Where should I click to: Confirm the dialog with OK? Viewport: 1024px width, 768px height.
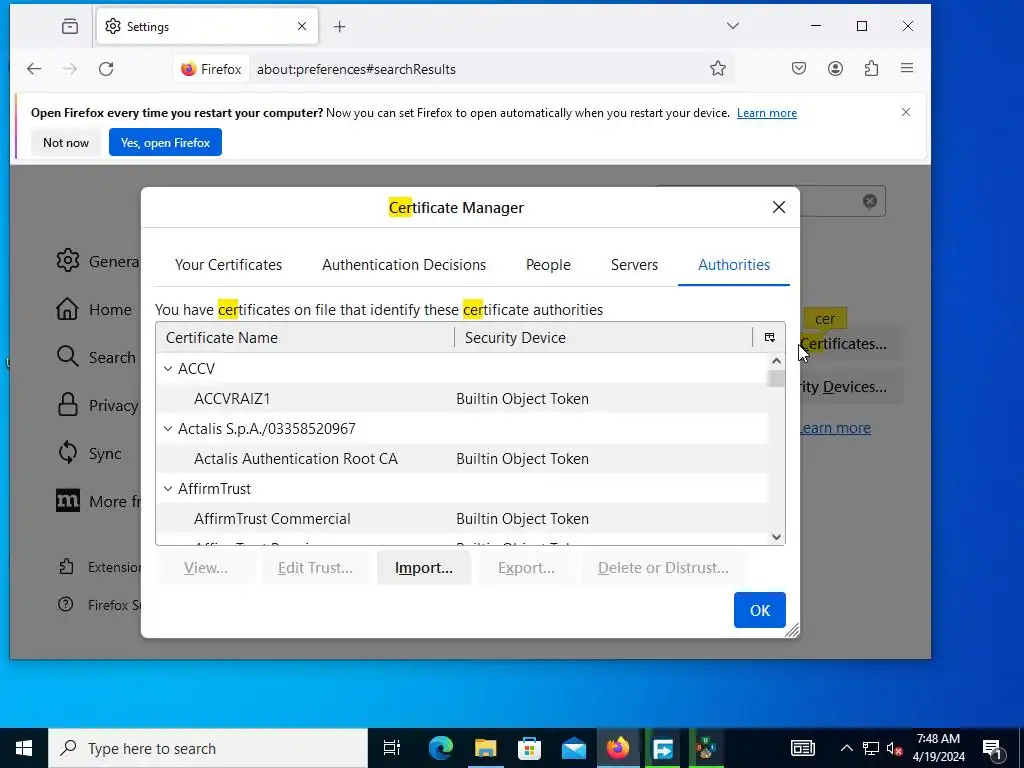tap(760, 610)
